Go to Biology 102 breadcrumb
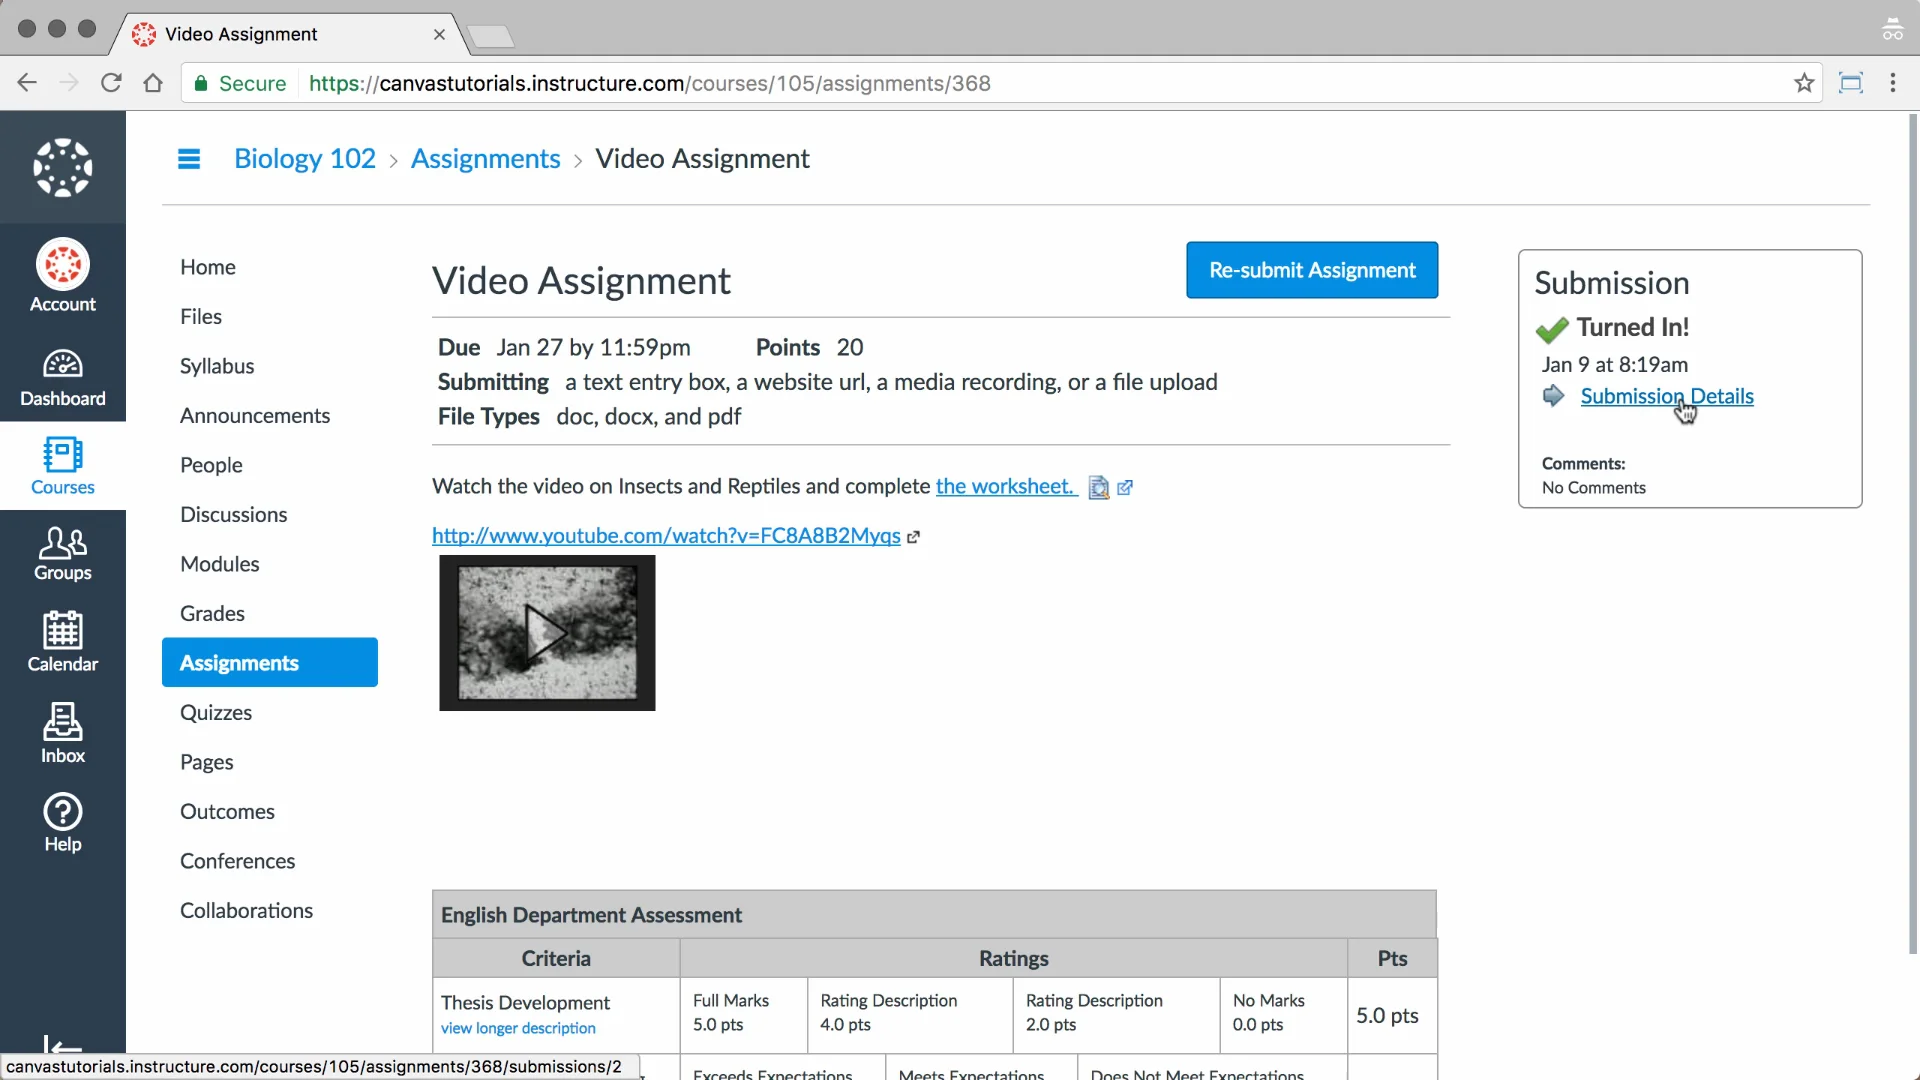This screenshot has width=1920, height=1080. click(x=305, y=158)
